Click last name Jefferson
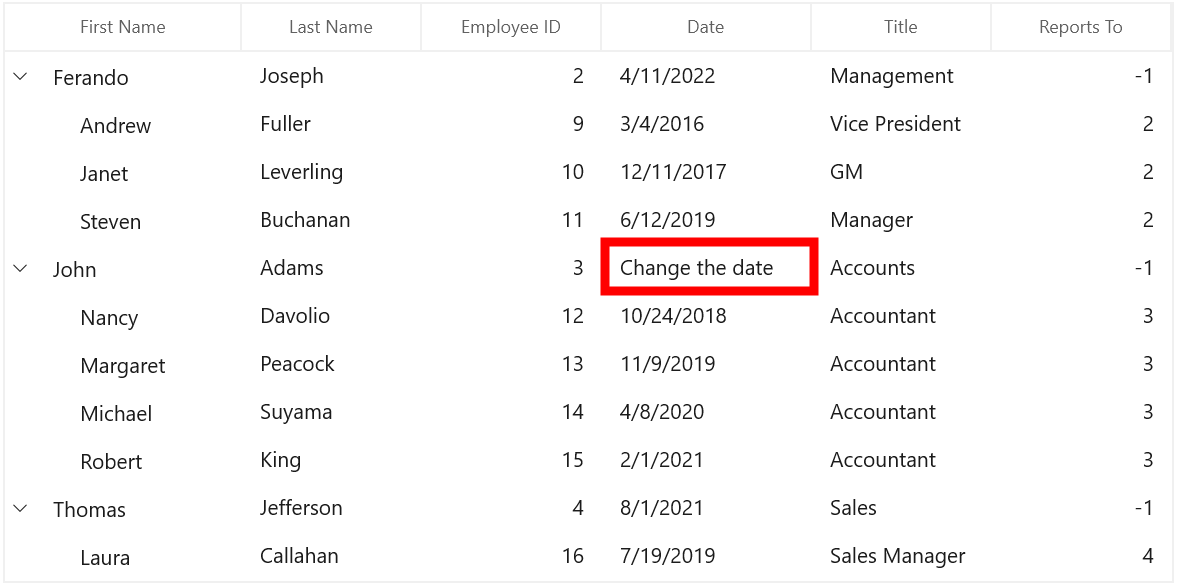Image resolution: width=1177 pixels, height=586 pixels. tap(301, 508)
